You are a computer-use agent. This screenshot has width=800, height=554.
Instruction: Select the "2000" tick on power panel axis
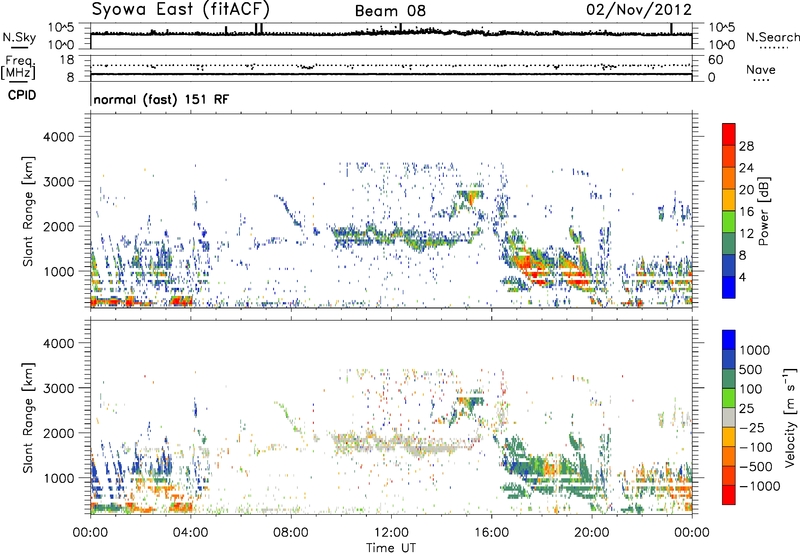(x=58, y=226)
